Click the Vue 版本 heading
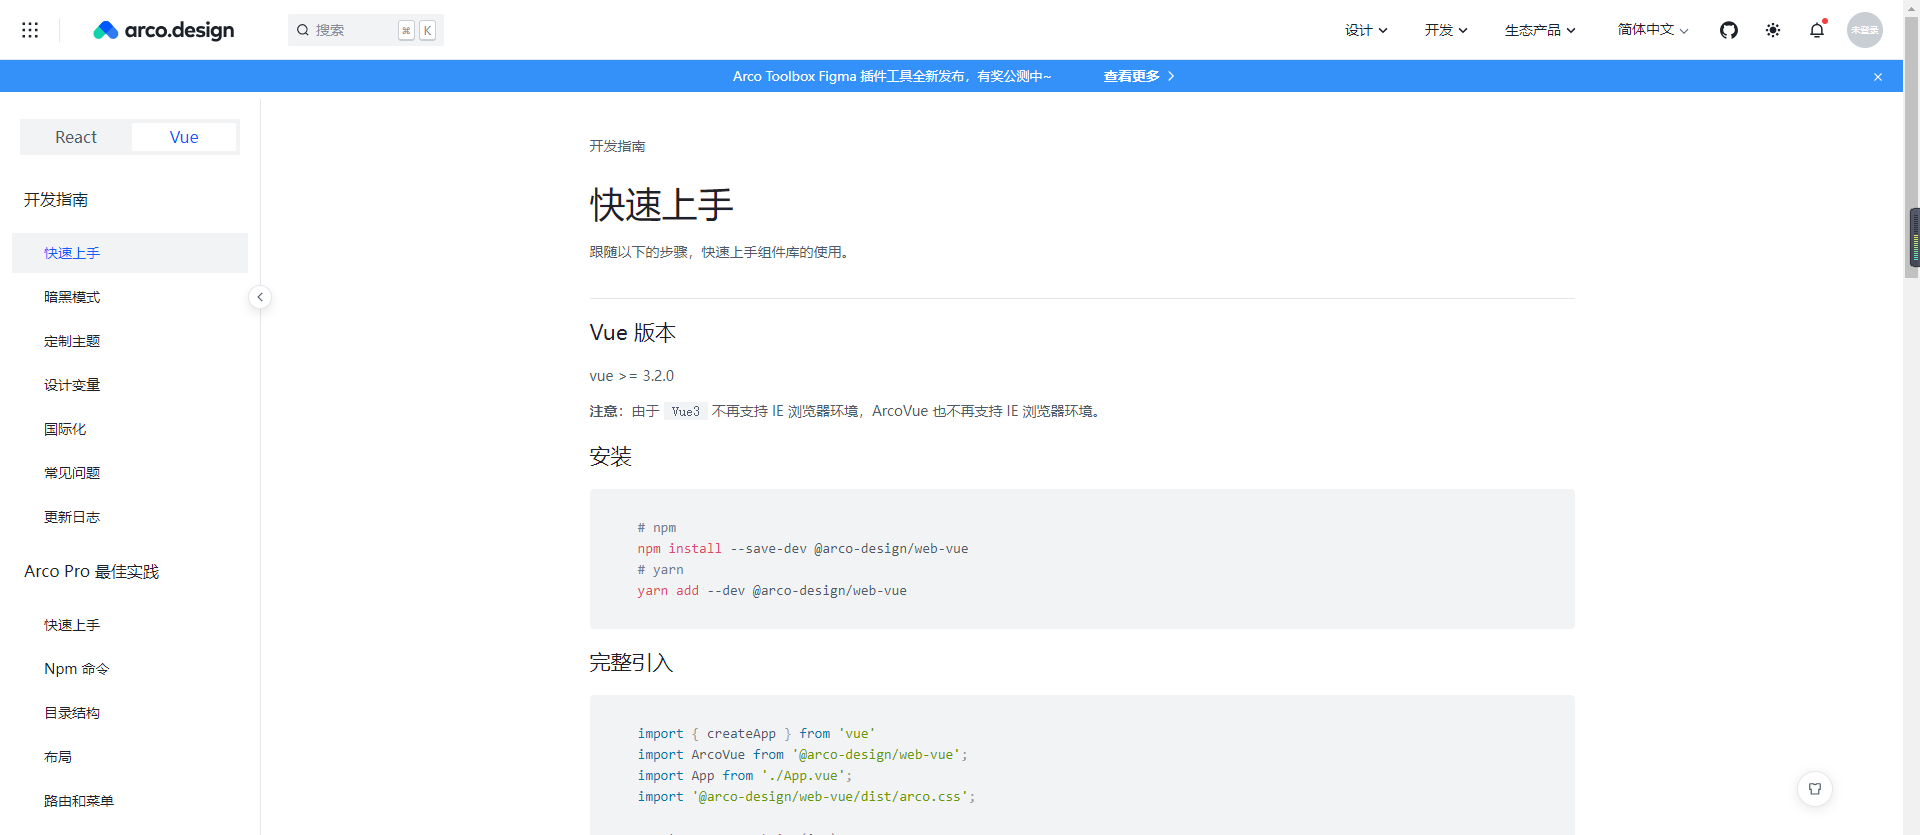The height and width of the screenshot is (835, 1920). point(633,333)
